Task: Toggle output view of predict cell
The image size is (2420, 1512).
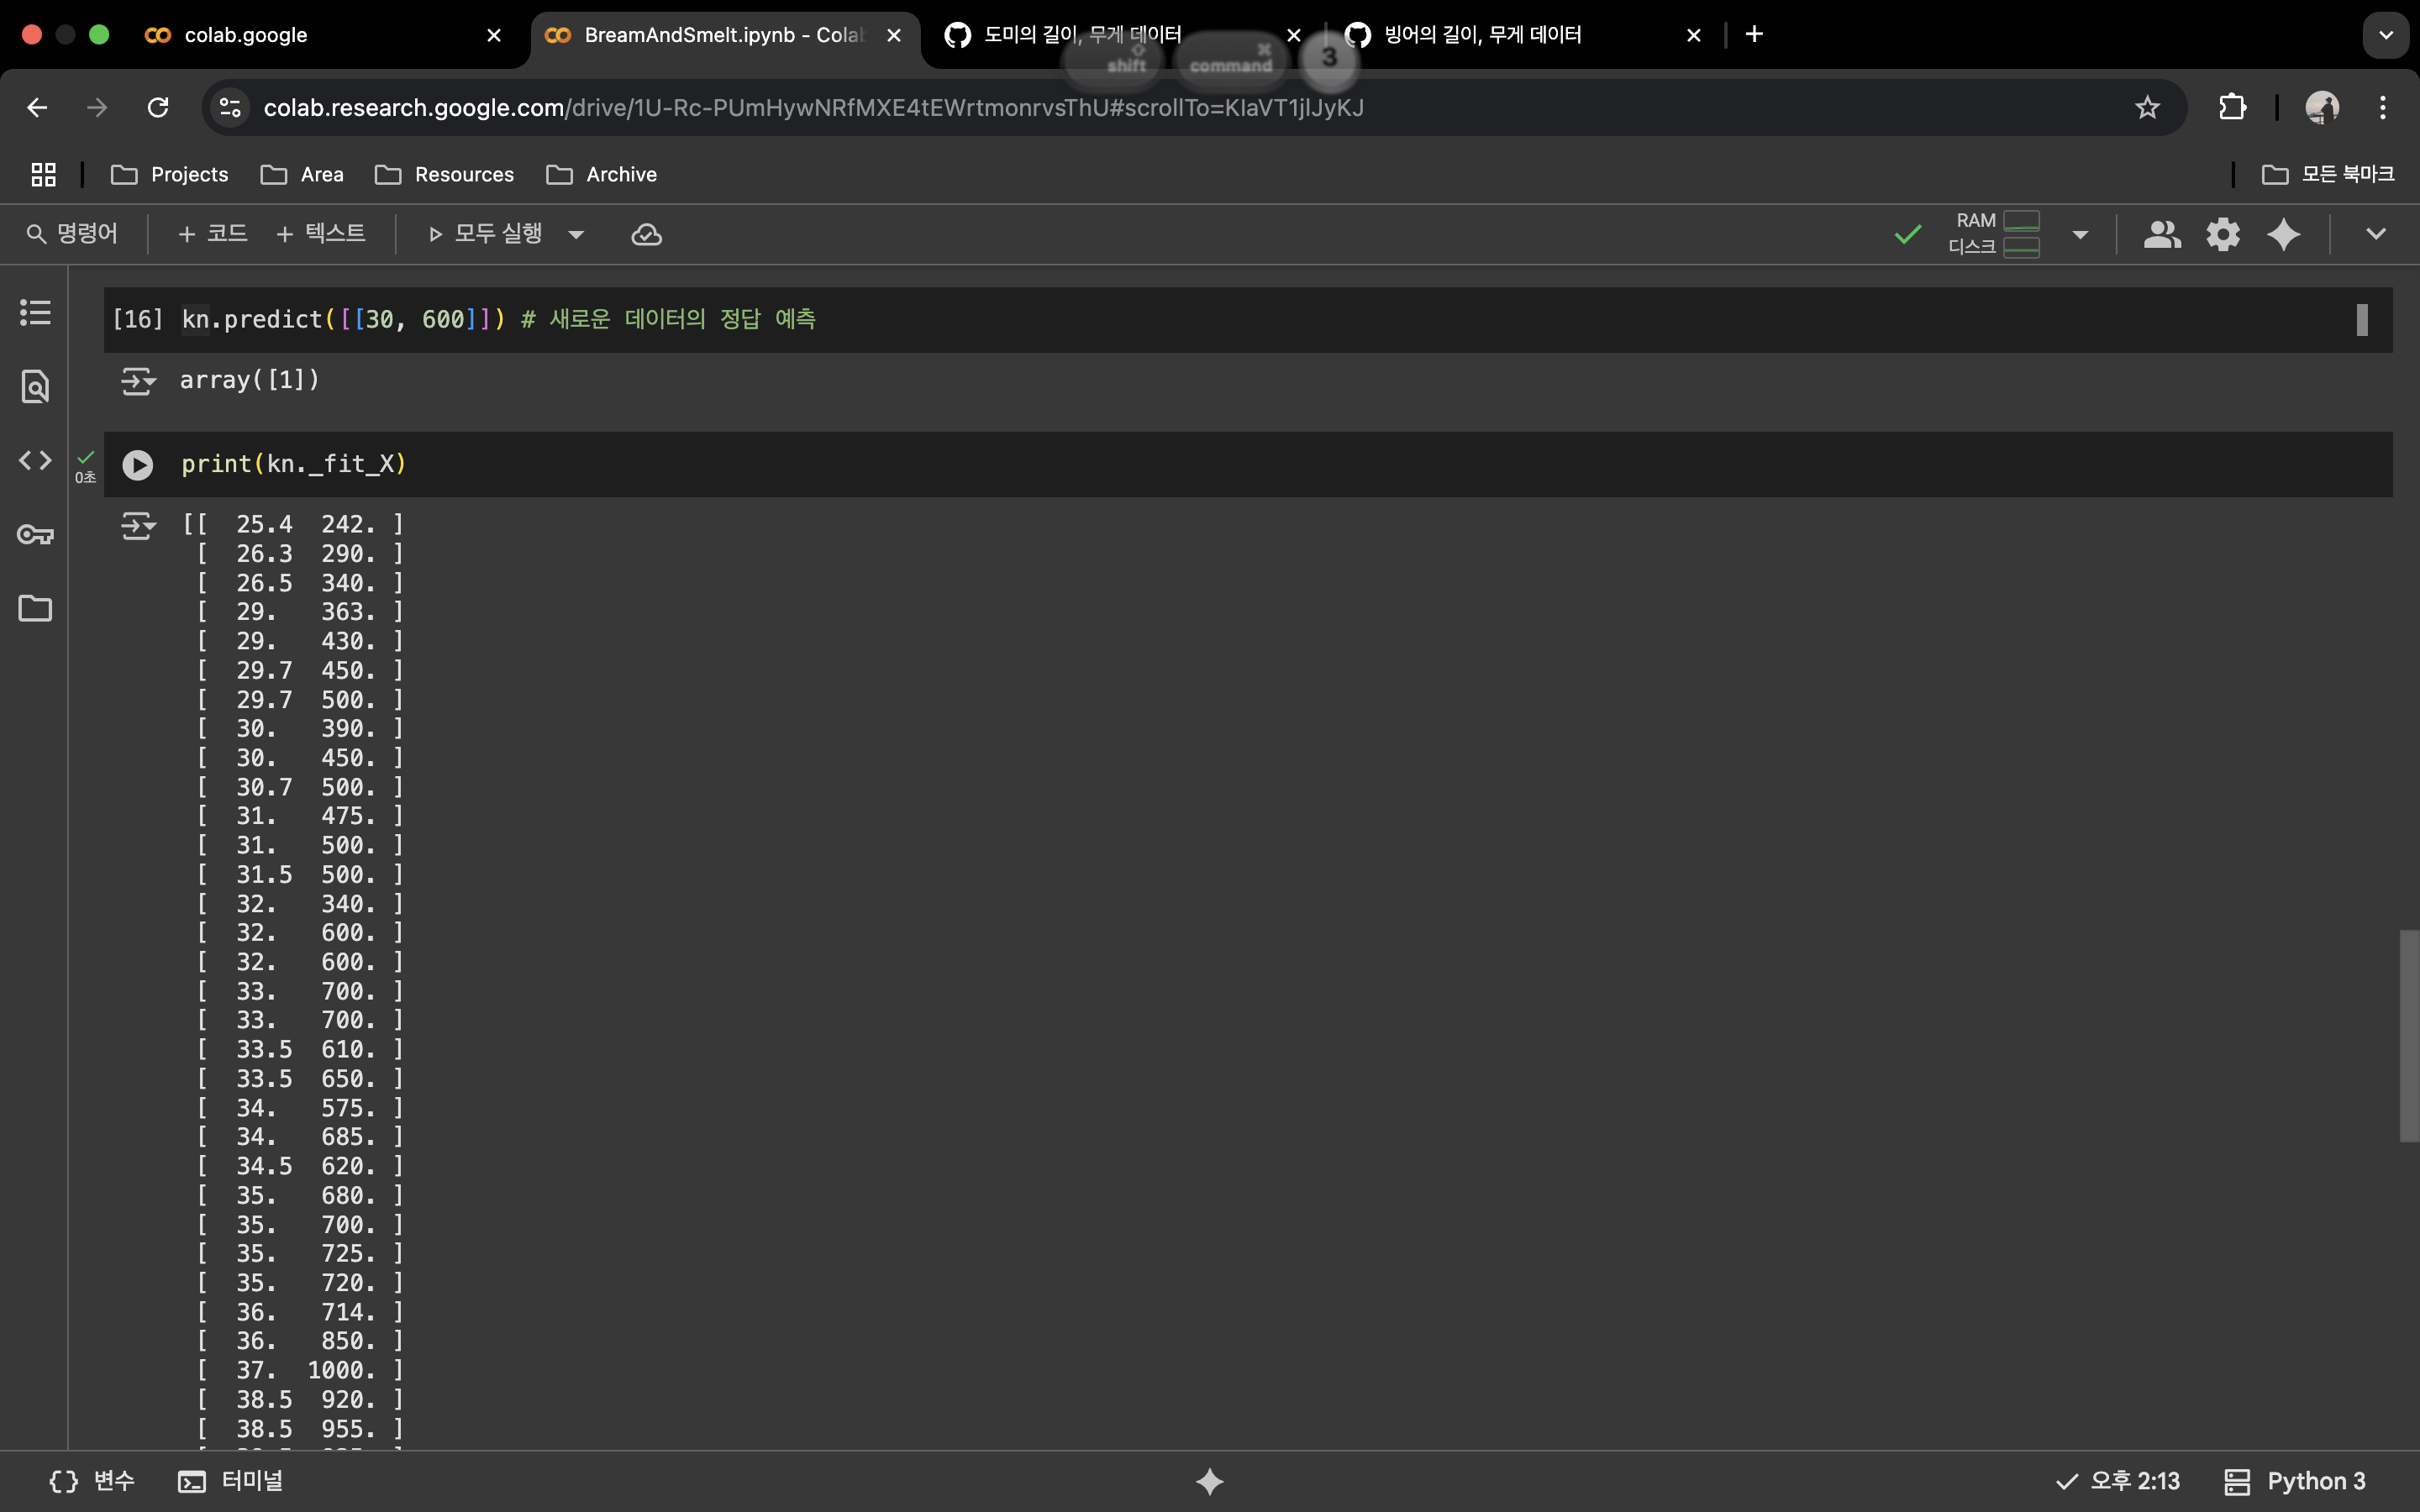Action: [138, 381]
